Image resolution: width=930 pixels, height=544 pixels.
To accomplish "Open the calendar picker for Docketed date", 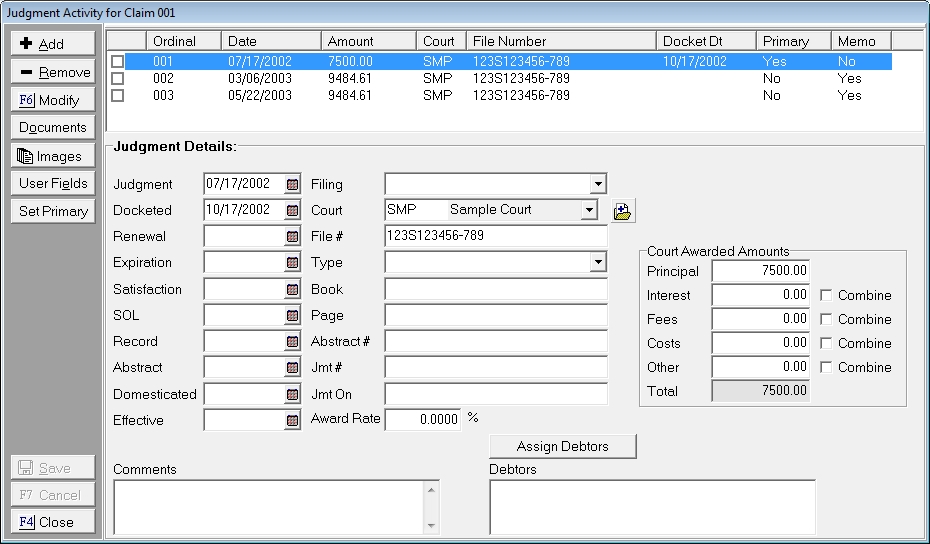I will pos(292,211).
